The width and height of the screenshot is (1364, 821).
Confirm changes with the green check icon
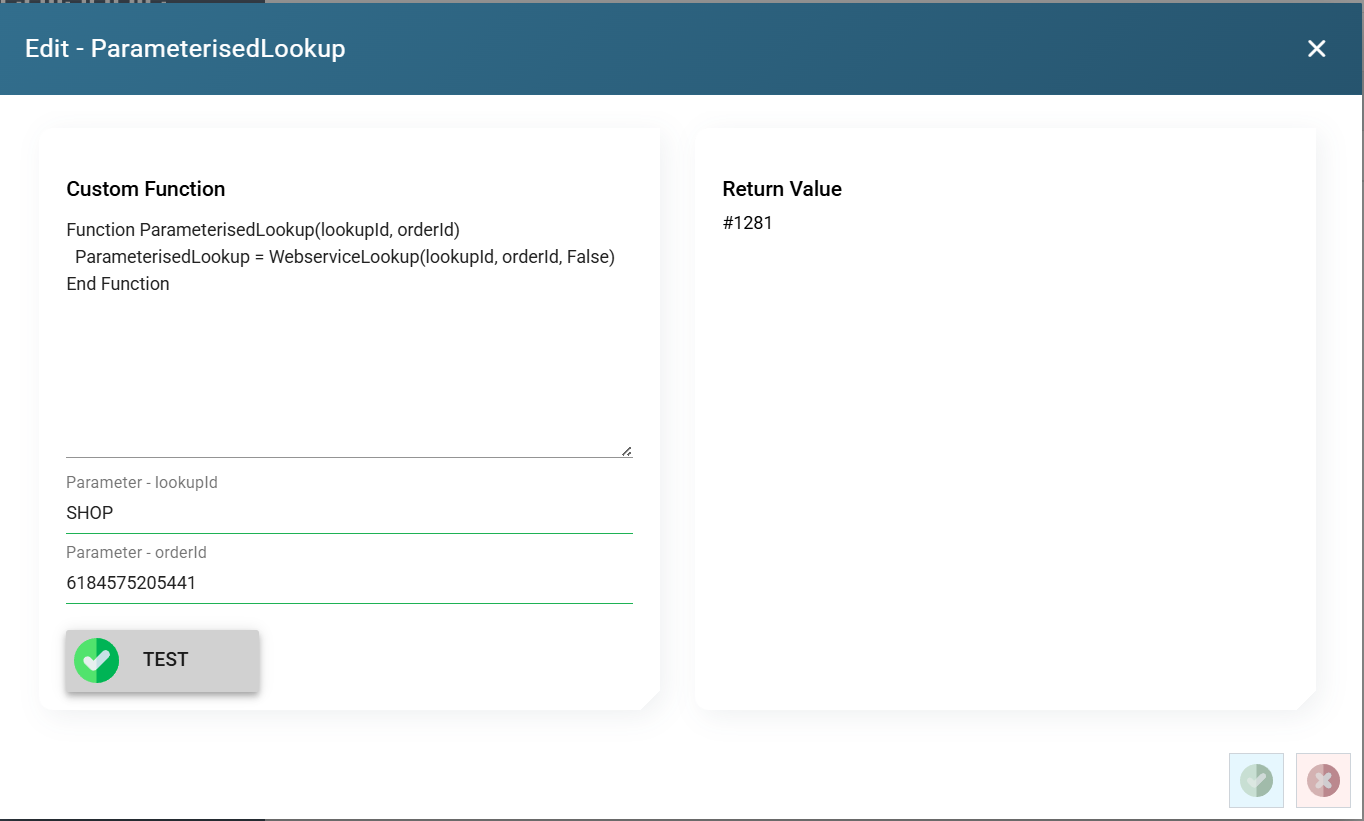click(1256, 780)
